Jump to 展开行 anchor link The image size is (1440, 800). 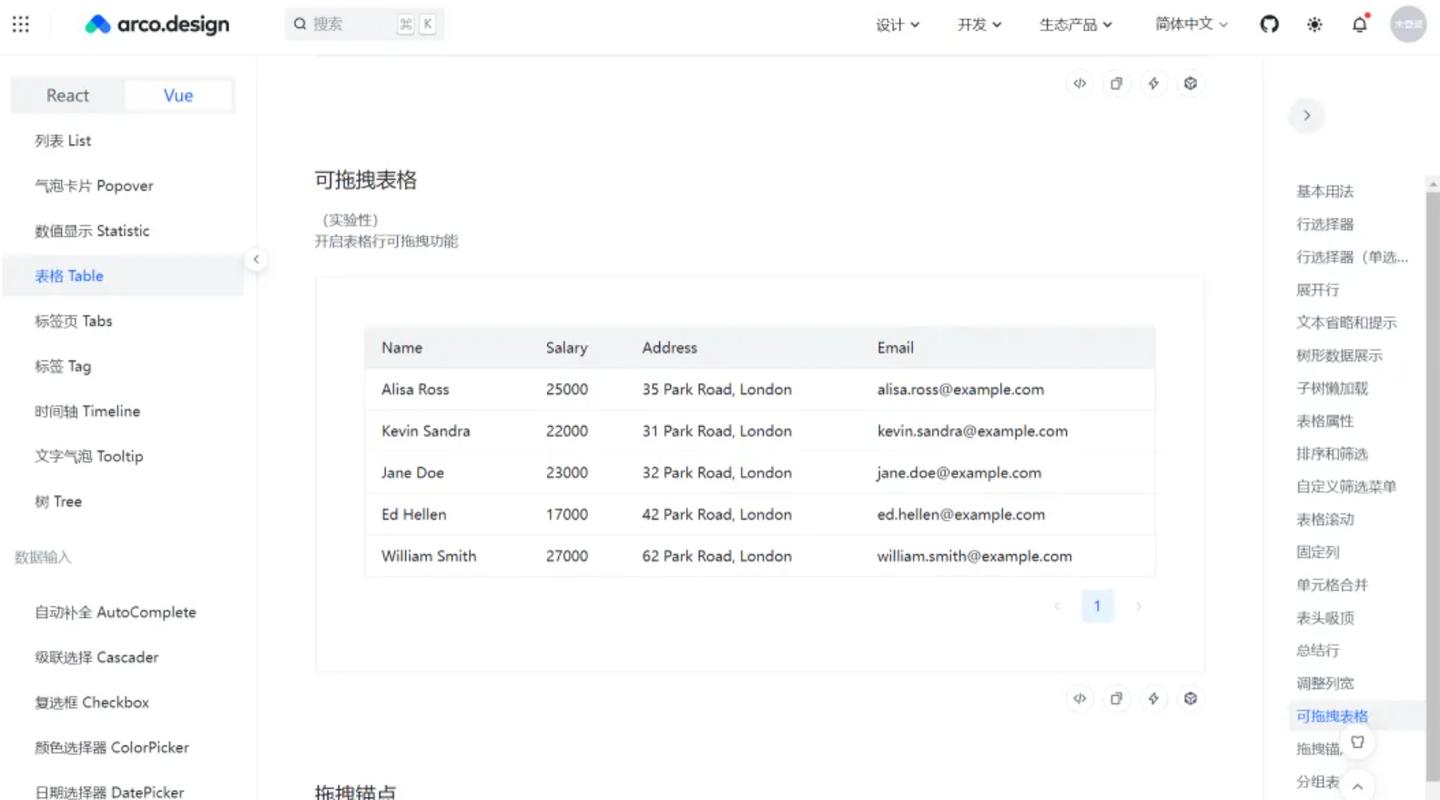coord(1318,290)
